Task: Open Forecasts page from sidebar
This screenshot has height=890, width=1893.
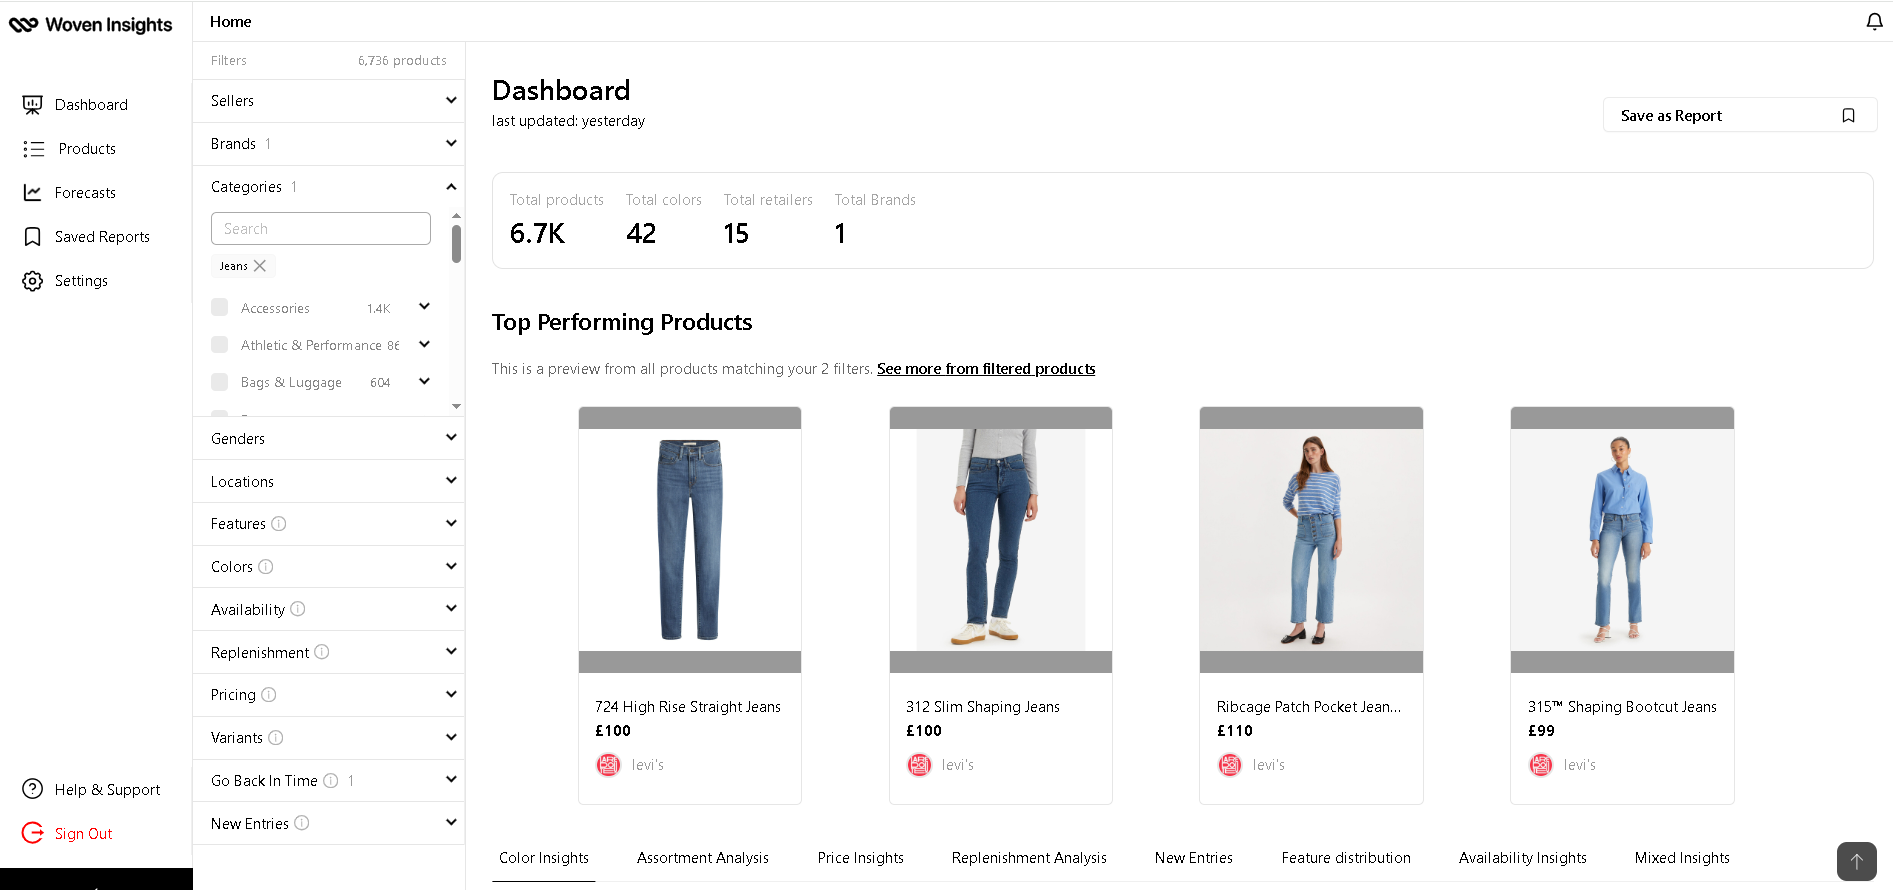Action: [x=85, y=193]
